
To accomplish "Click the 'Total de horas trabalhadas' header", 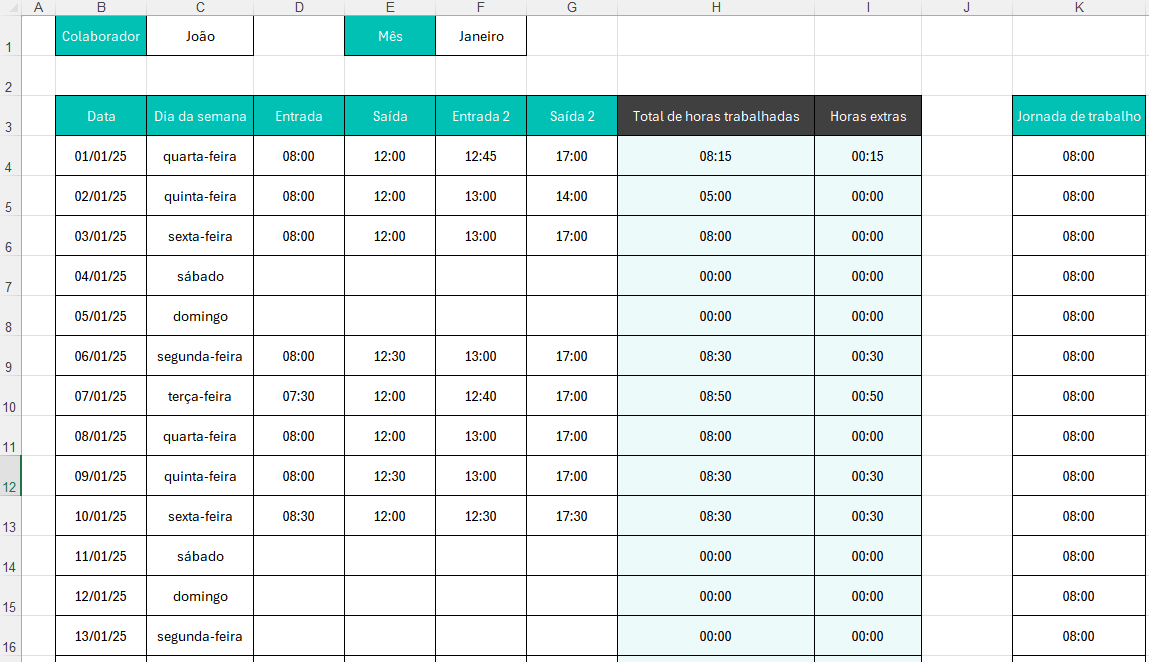I will 716,116.
